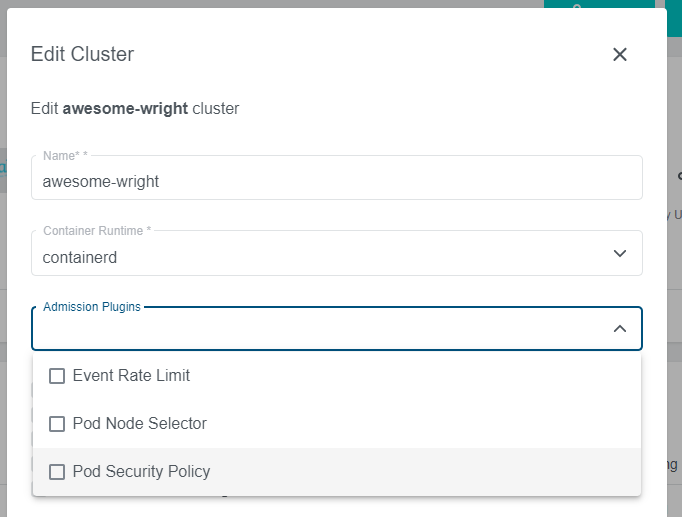Click the Admission Plugins floating label
Screen dimensions: 682x517
91,306
